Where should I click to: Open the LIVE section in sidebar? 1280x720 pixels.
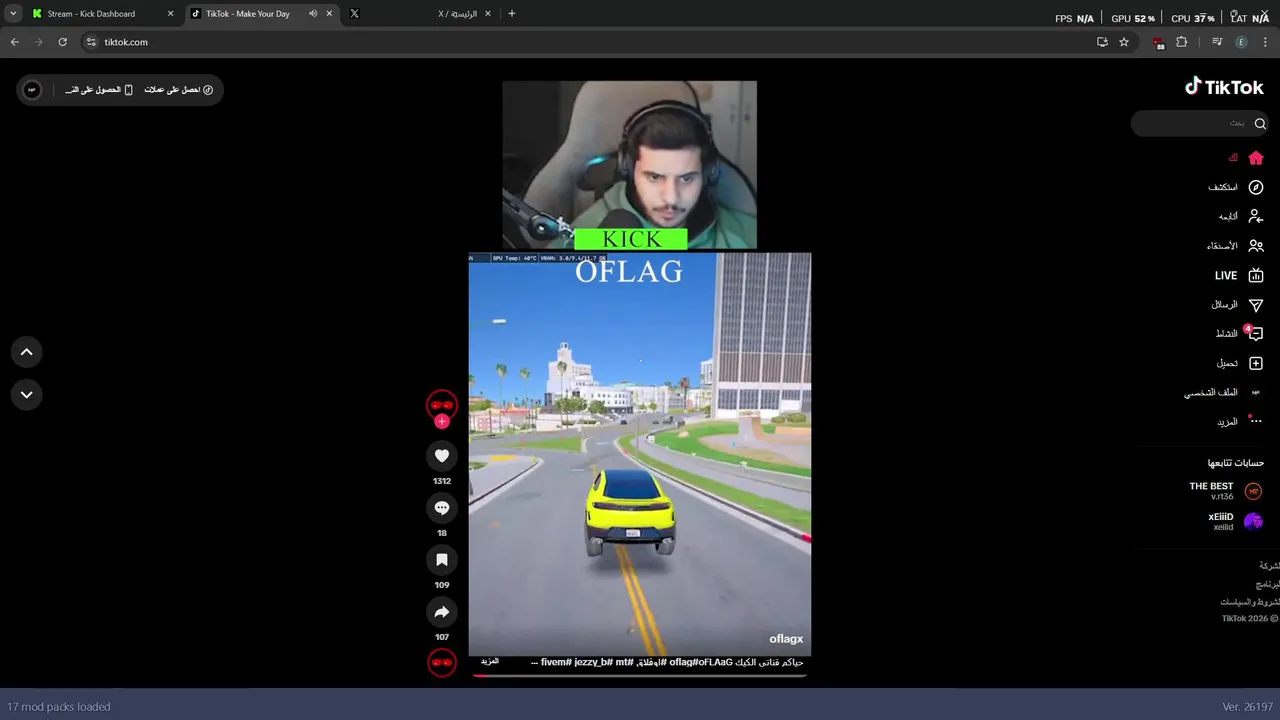[1238, 275]
